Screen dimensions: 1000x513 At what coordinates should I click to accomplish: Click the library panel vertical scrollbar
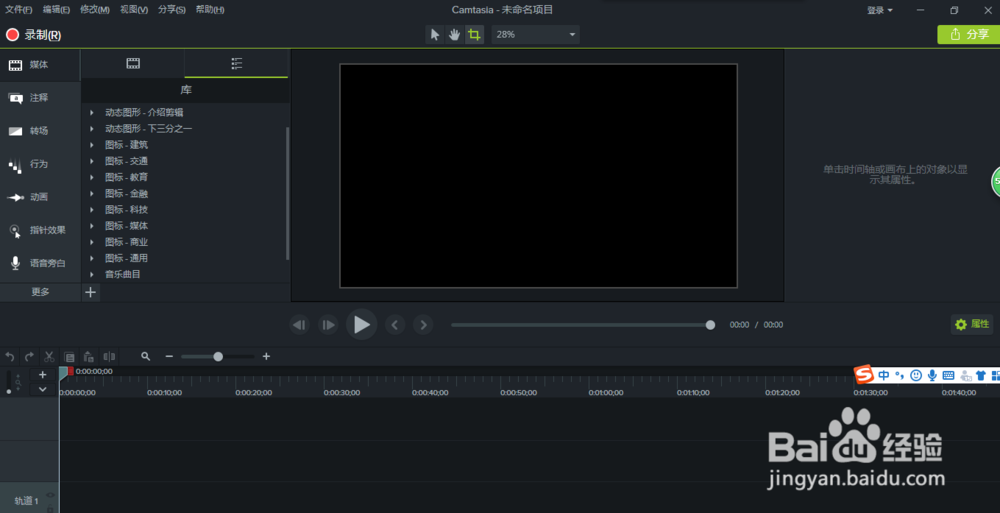point(288,193)
